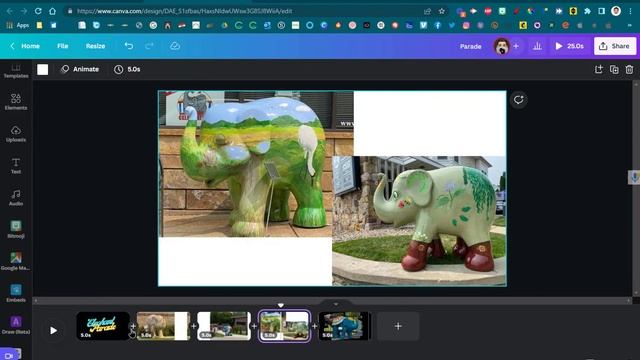The width and height of the screenshot is (640, 360).
Task: Click the Animate button
Action: [x=80, y=69]
